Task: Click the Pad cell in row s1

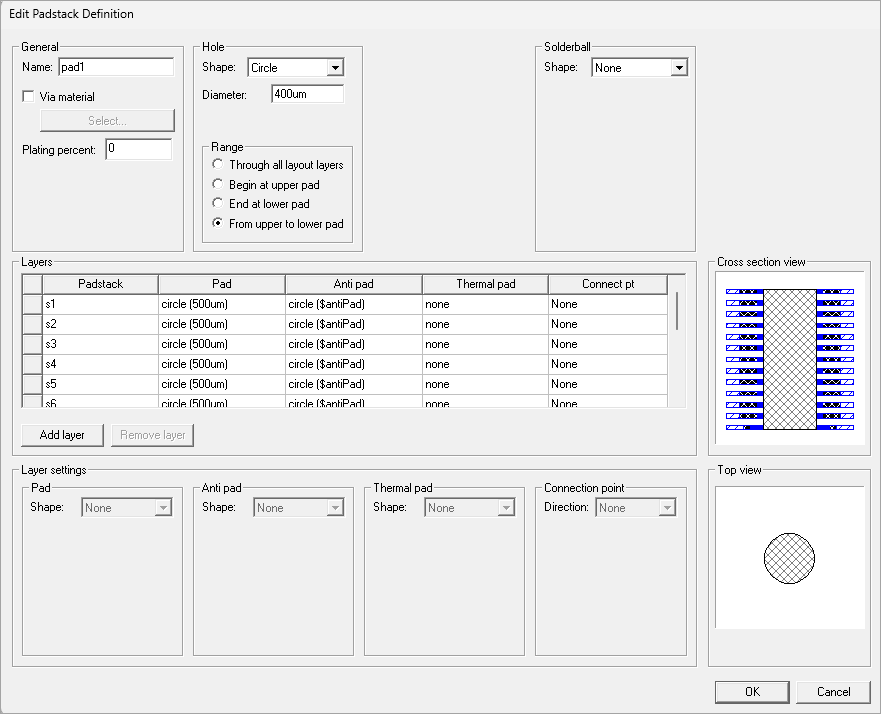Action: 222,304
